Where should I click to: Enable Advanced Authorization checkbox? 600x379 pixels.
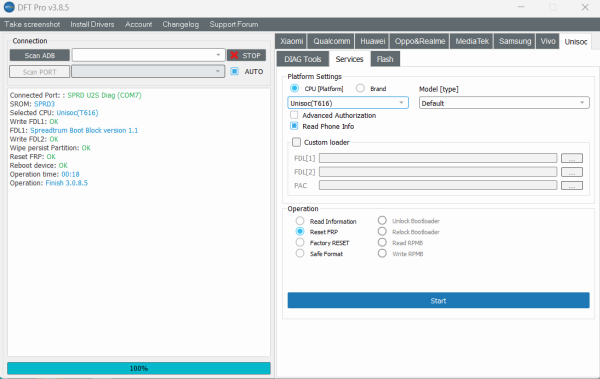pos(294,115)
